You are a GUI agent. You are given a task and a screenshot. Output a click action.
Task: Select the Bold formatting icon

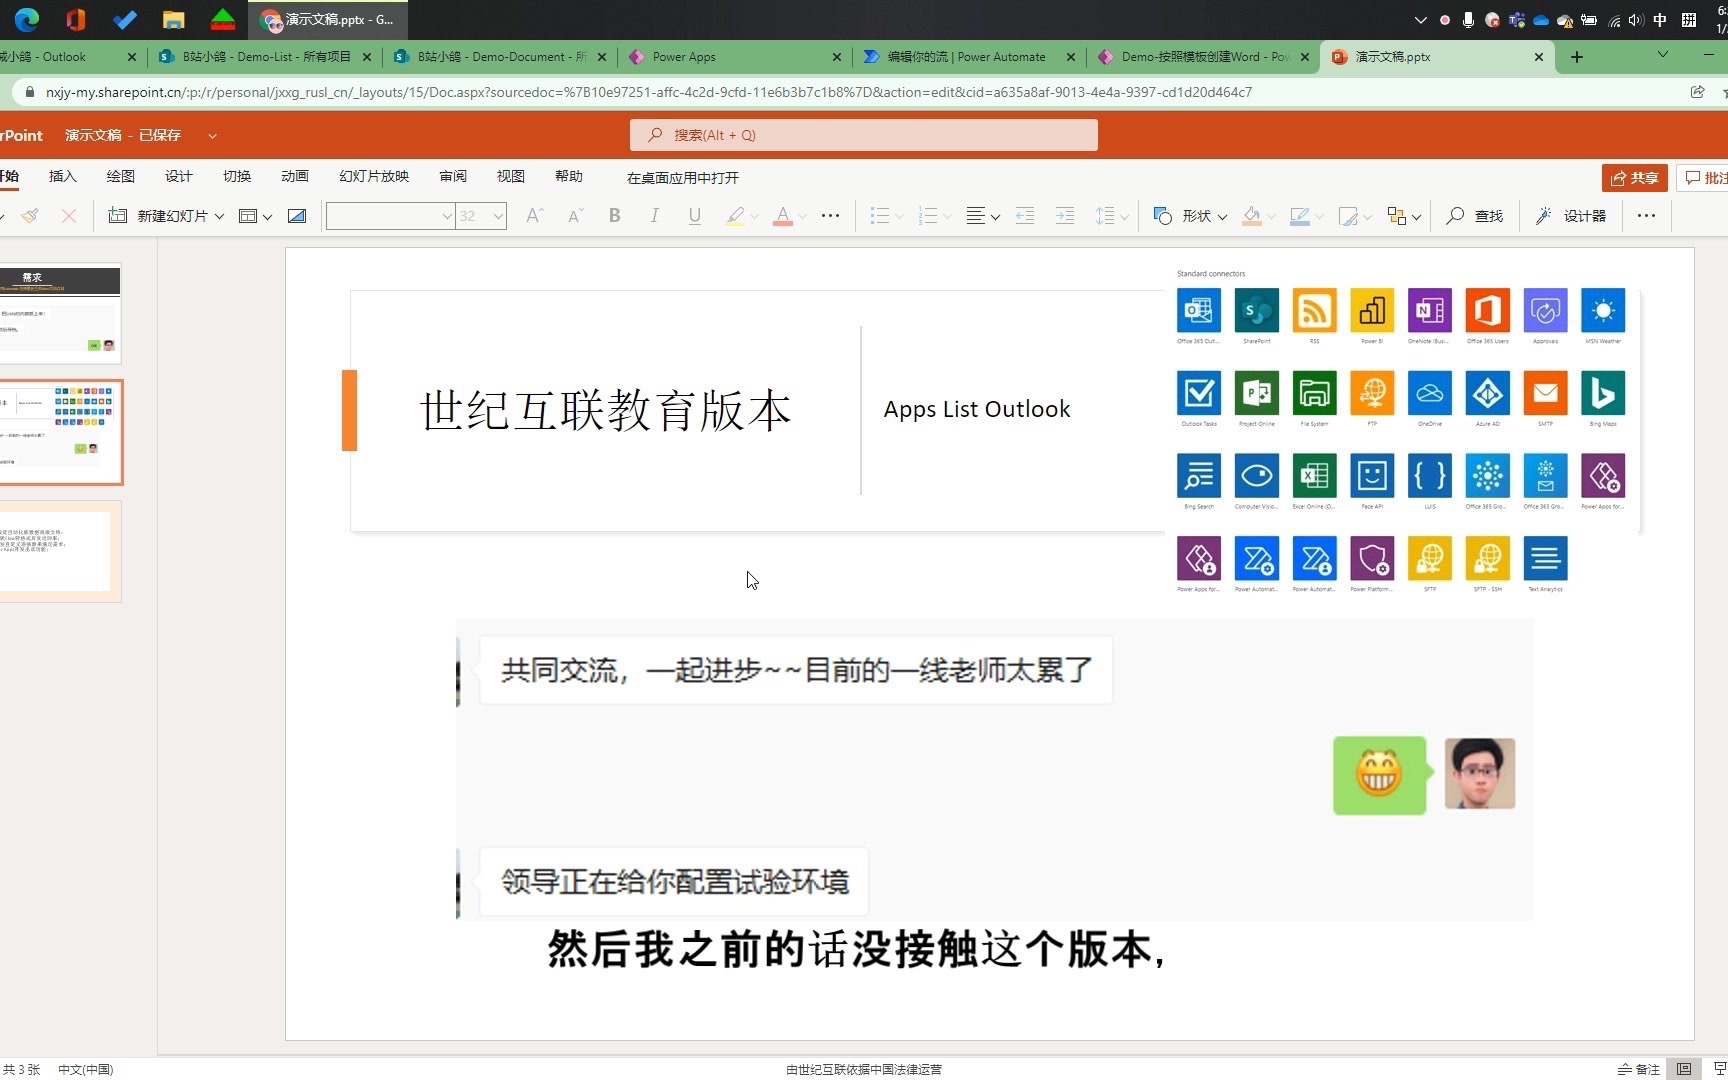point(614,215)
